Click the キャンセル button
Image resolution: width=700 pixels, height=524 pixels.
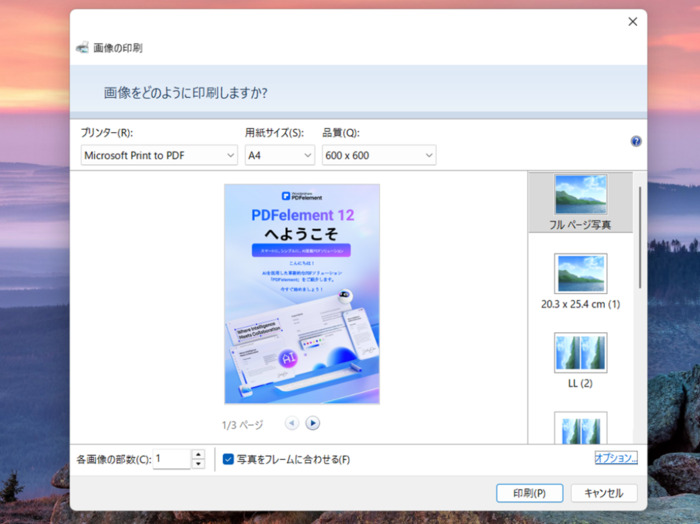(604, 493)
